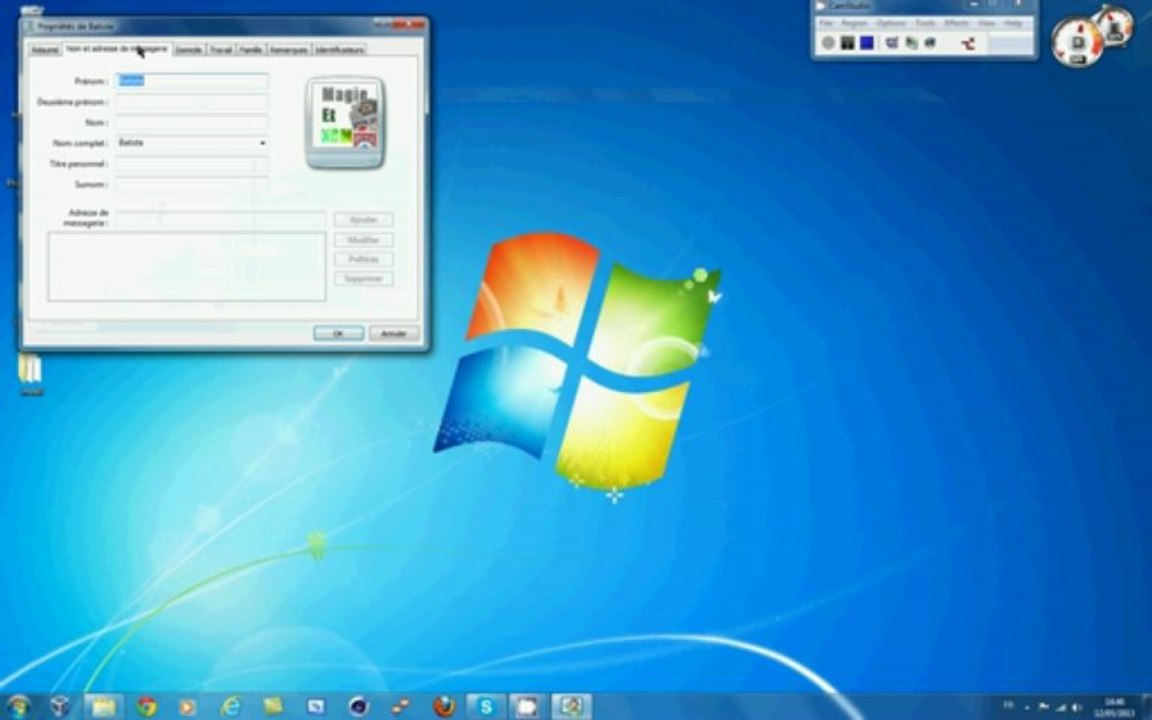This screenshot has height=720, width=1152.
Task: Click the Annuler button
Action: point(394,333)
